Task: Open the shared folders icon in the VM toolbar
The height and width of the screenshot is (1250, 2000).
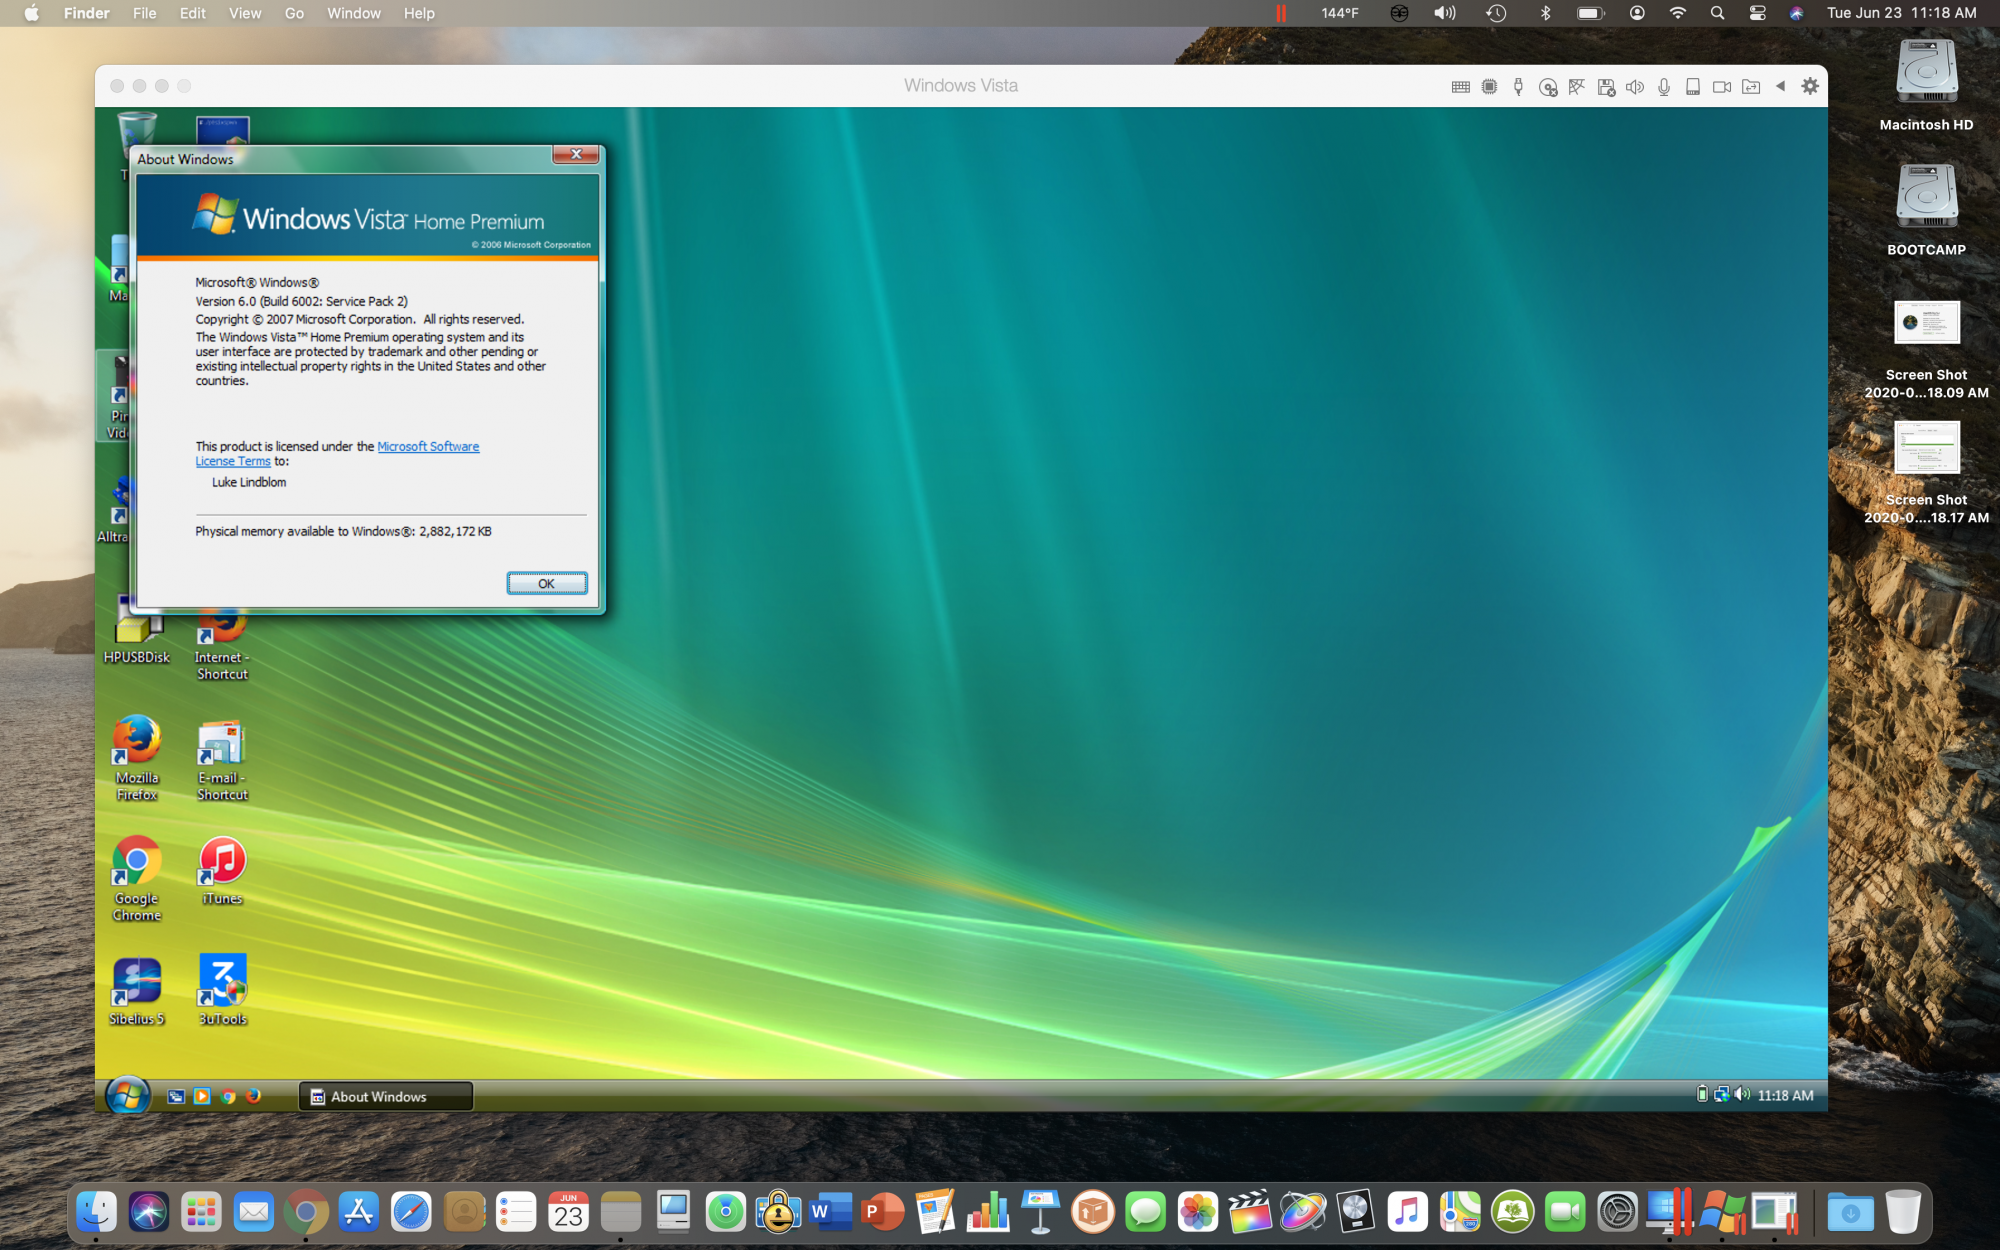Action: [x=1751, y=87]
